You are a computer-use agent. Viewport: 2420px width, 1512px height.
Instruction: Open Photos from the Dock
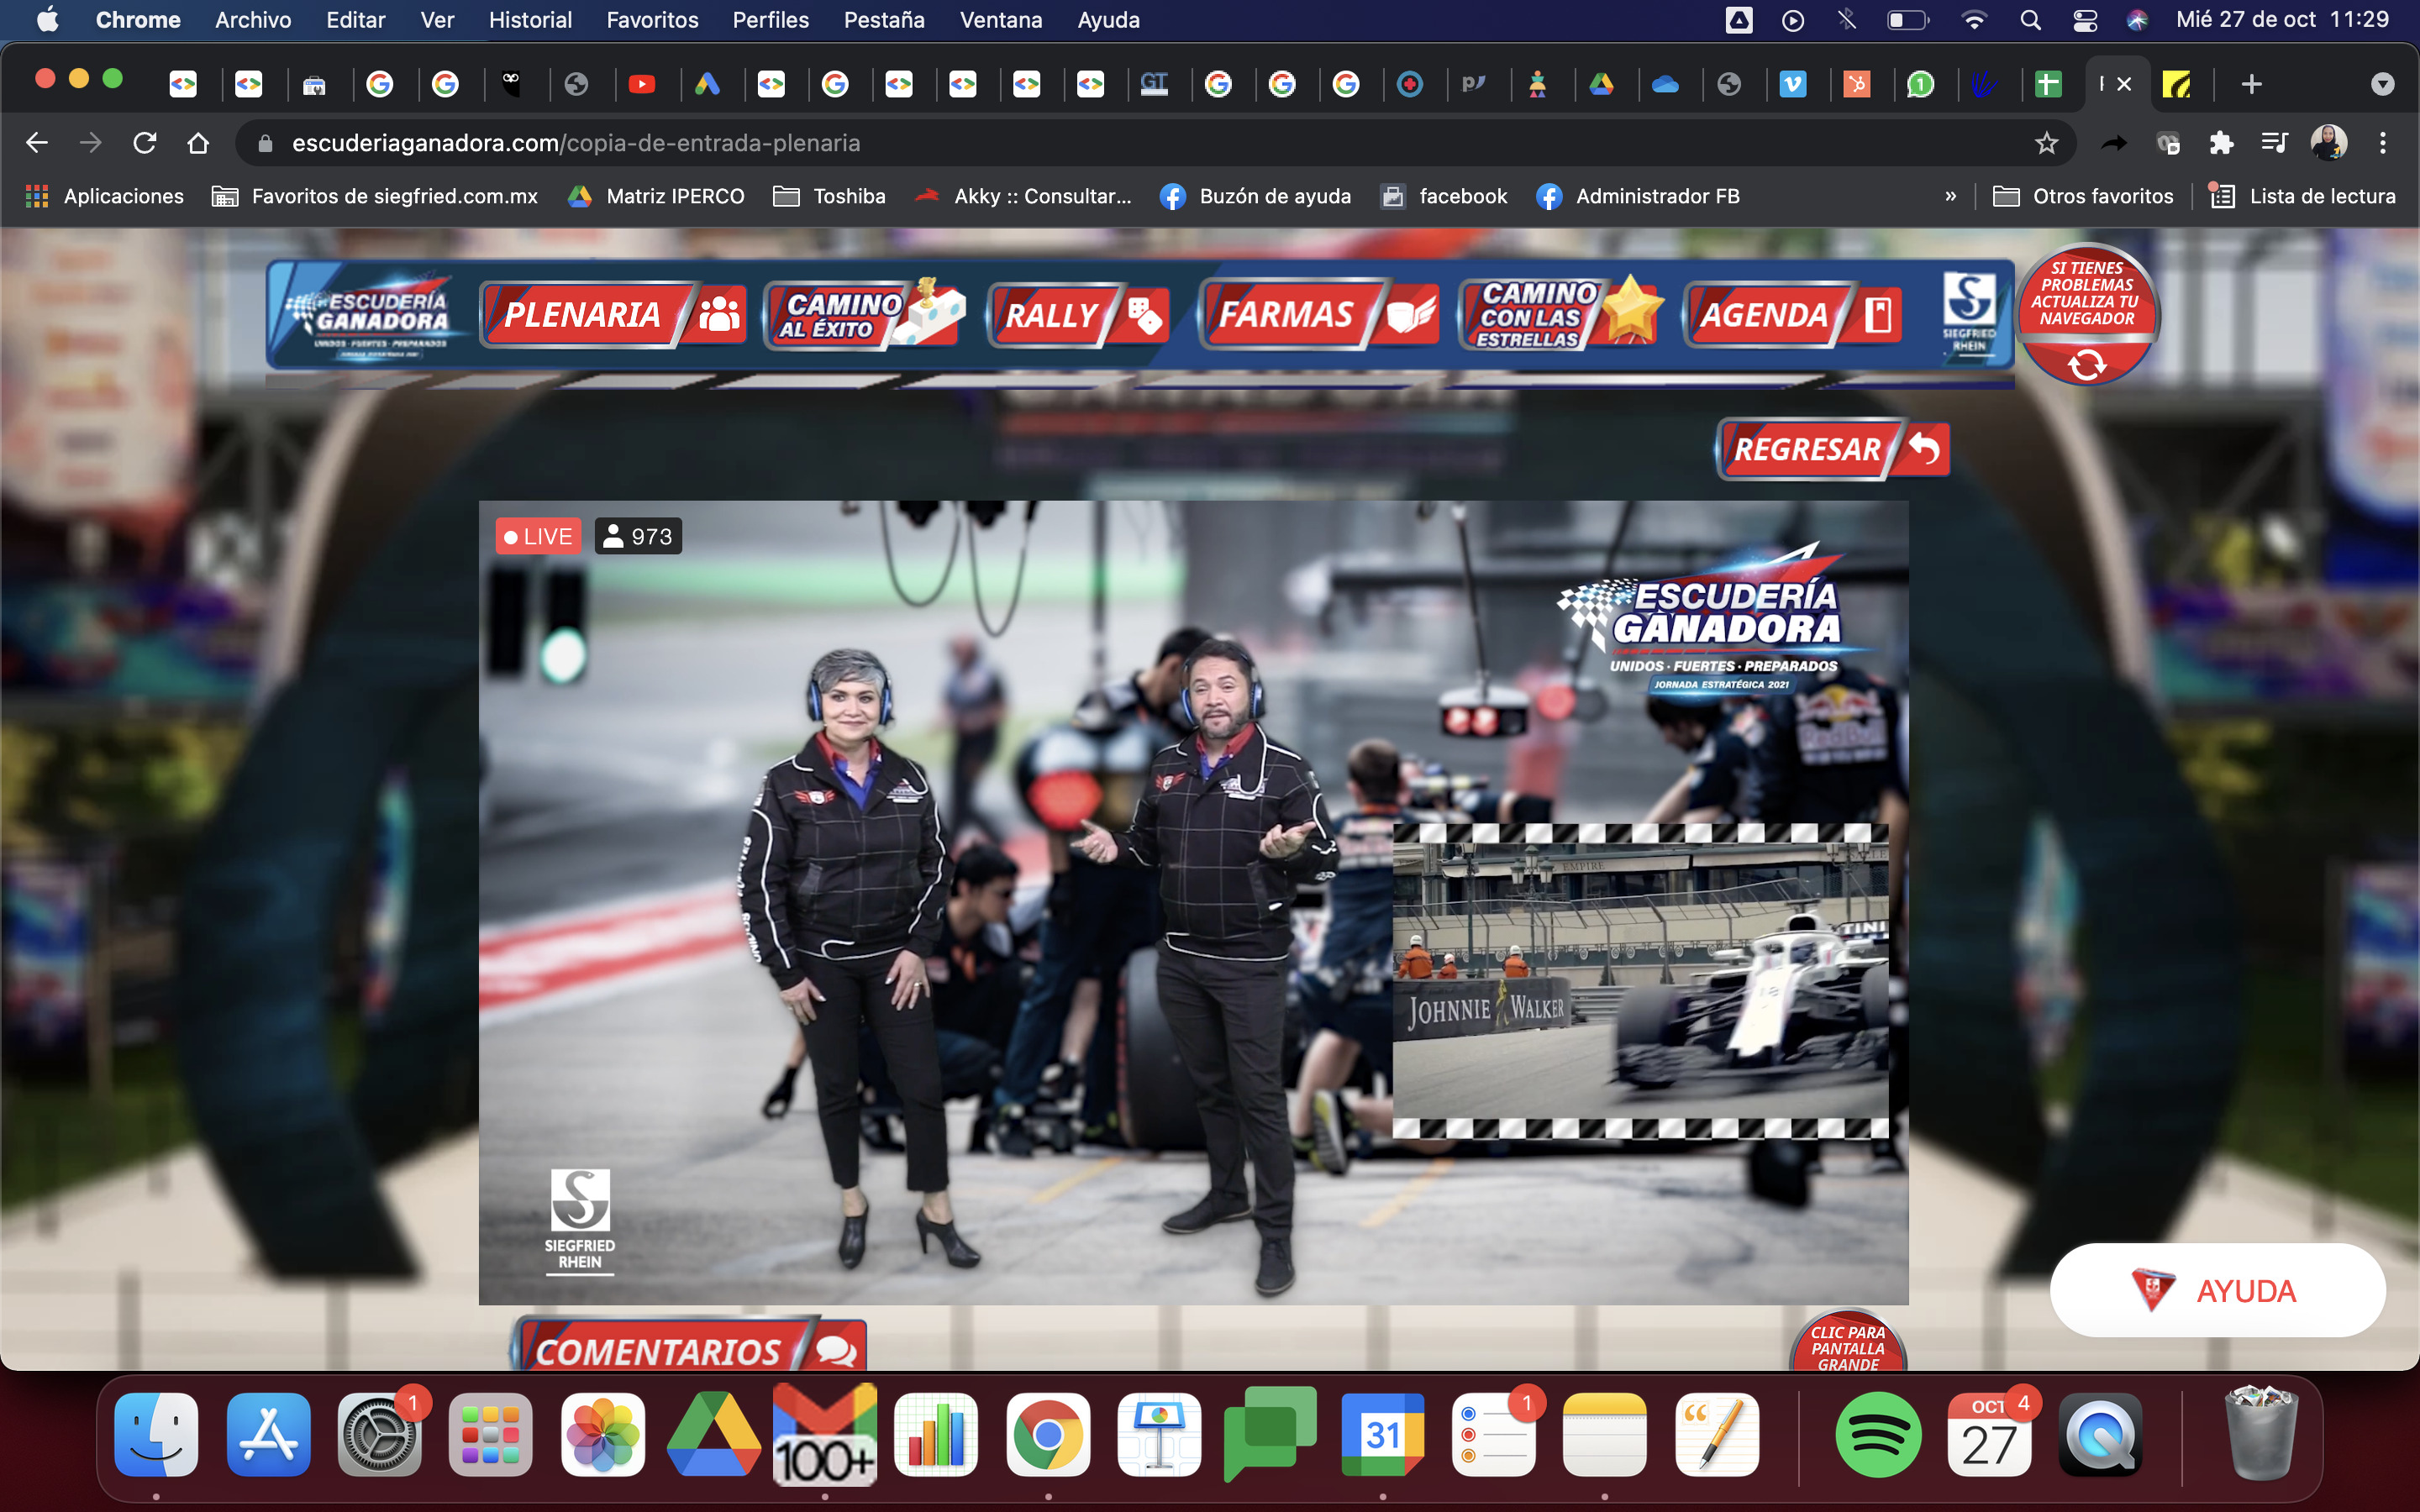602,1434
